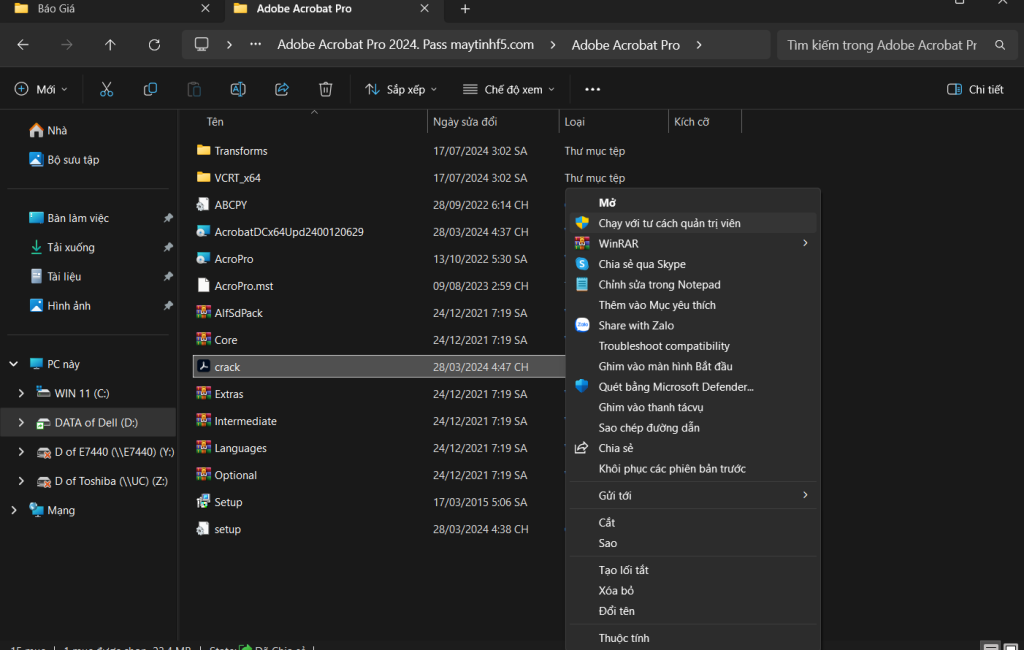
Task: Open a new tab with plus button
Action: tap(465, 9)
